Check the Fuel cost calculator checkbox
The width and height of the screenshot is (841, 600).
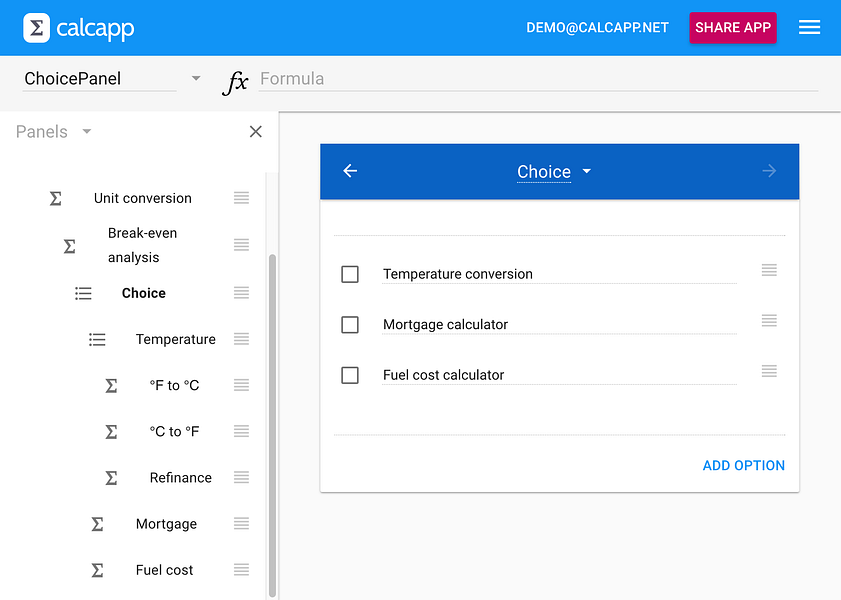pos(350,375)
